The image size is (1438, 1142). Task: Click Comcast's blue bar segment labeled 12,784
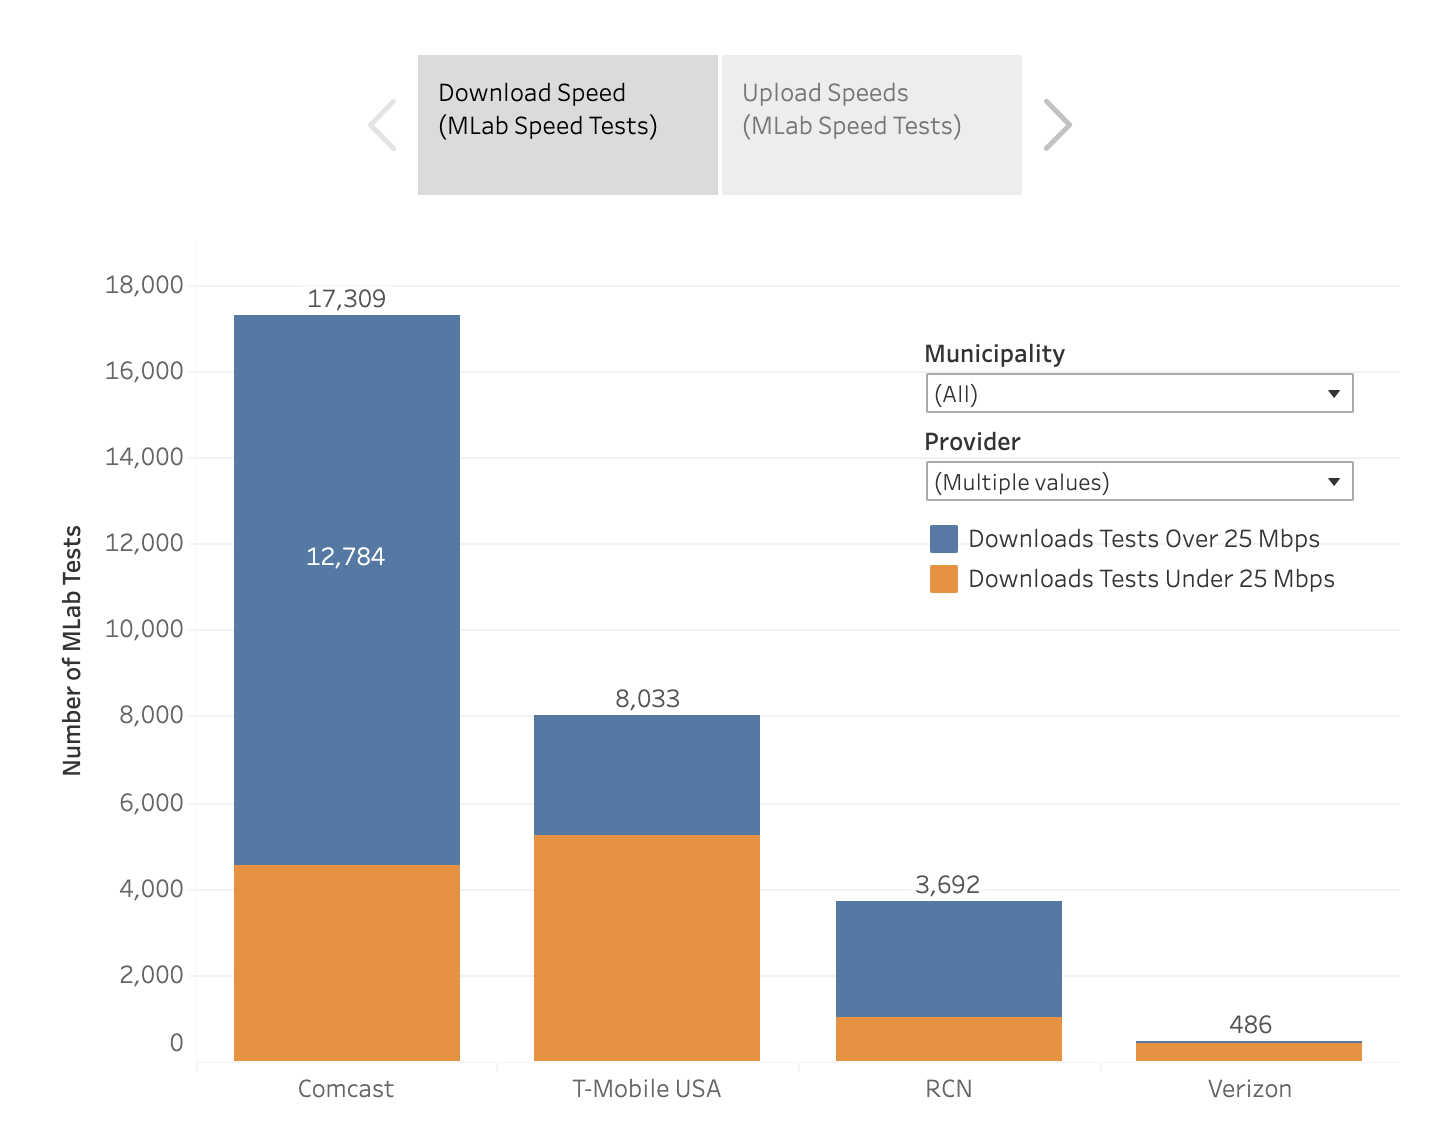point(347,590)
